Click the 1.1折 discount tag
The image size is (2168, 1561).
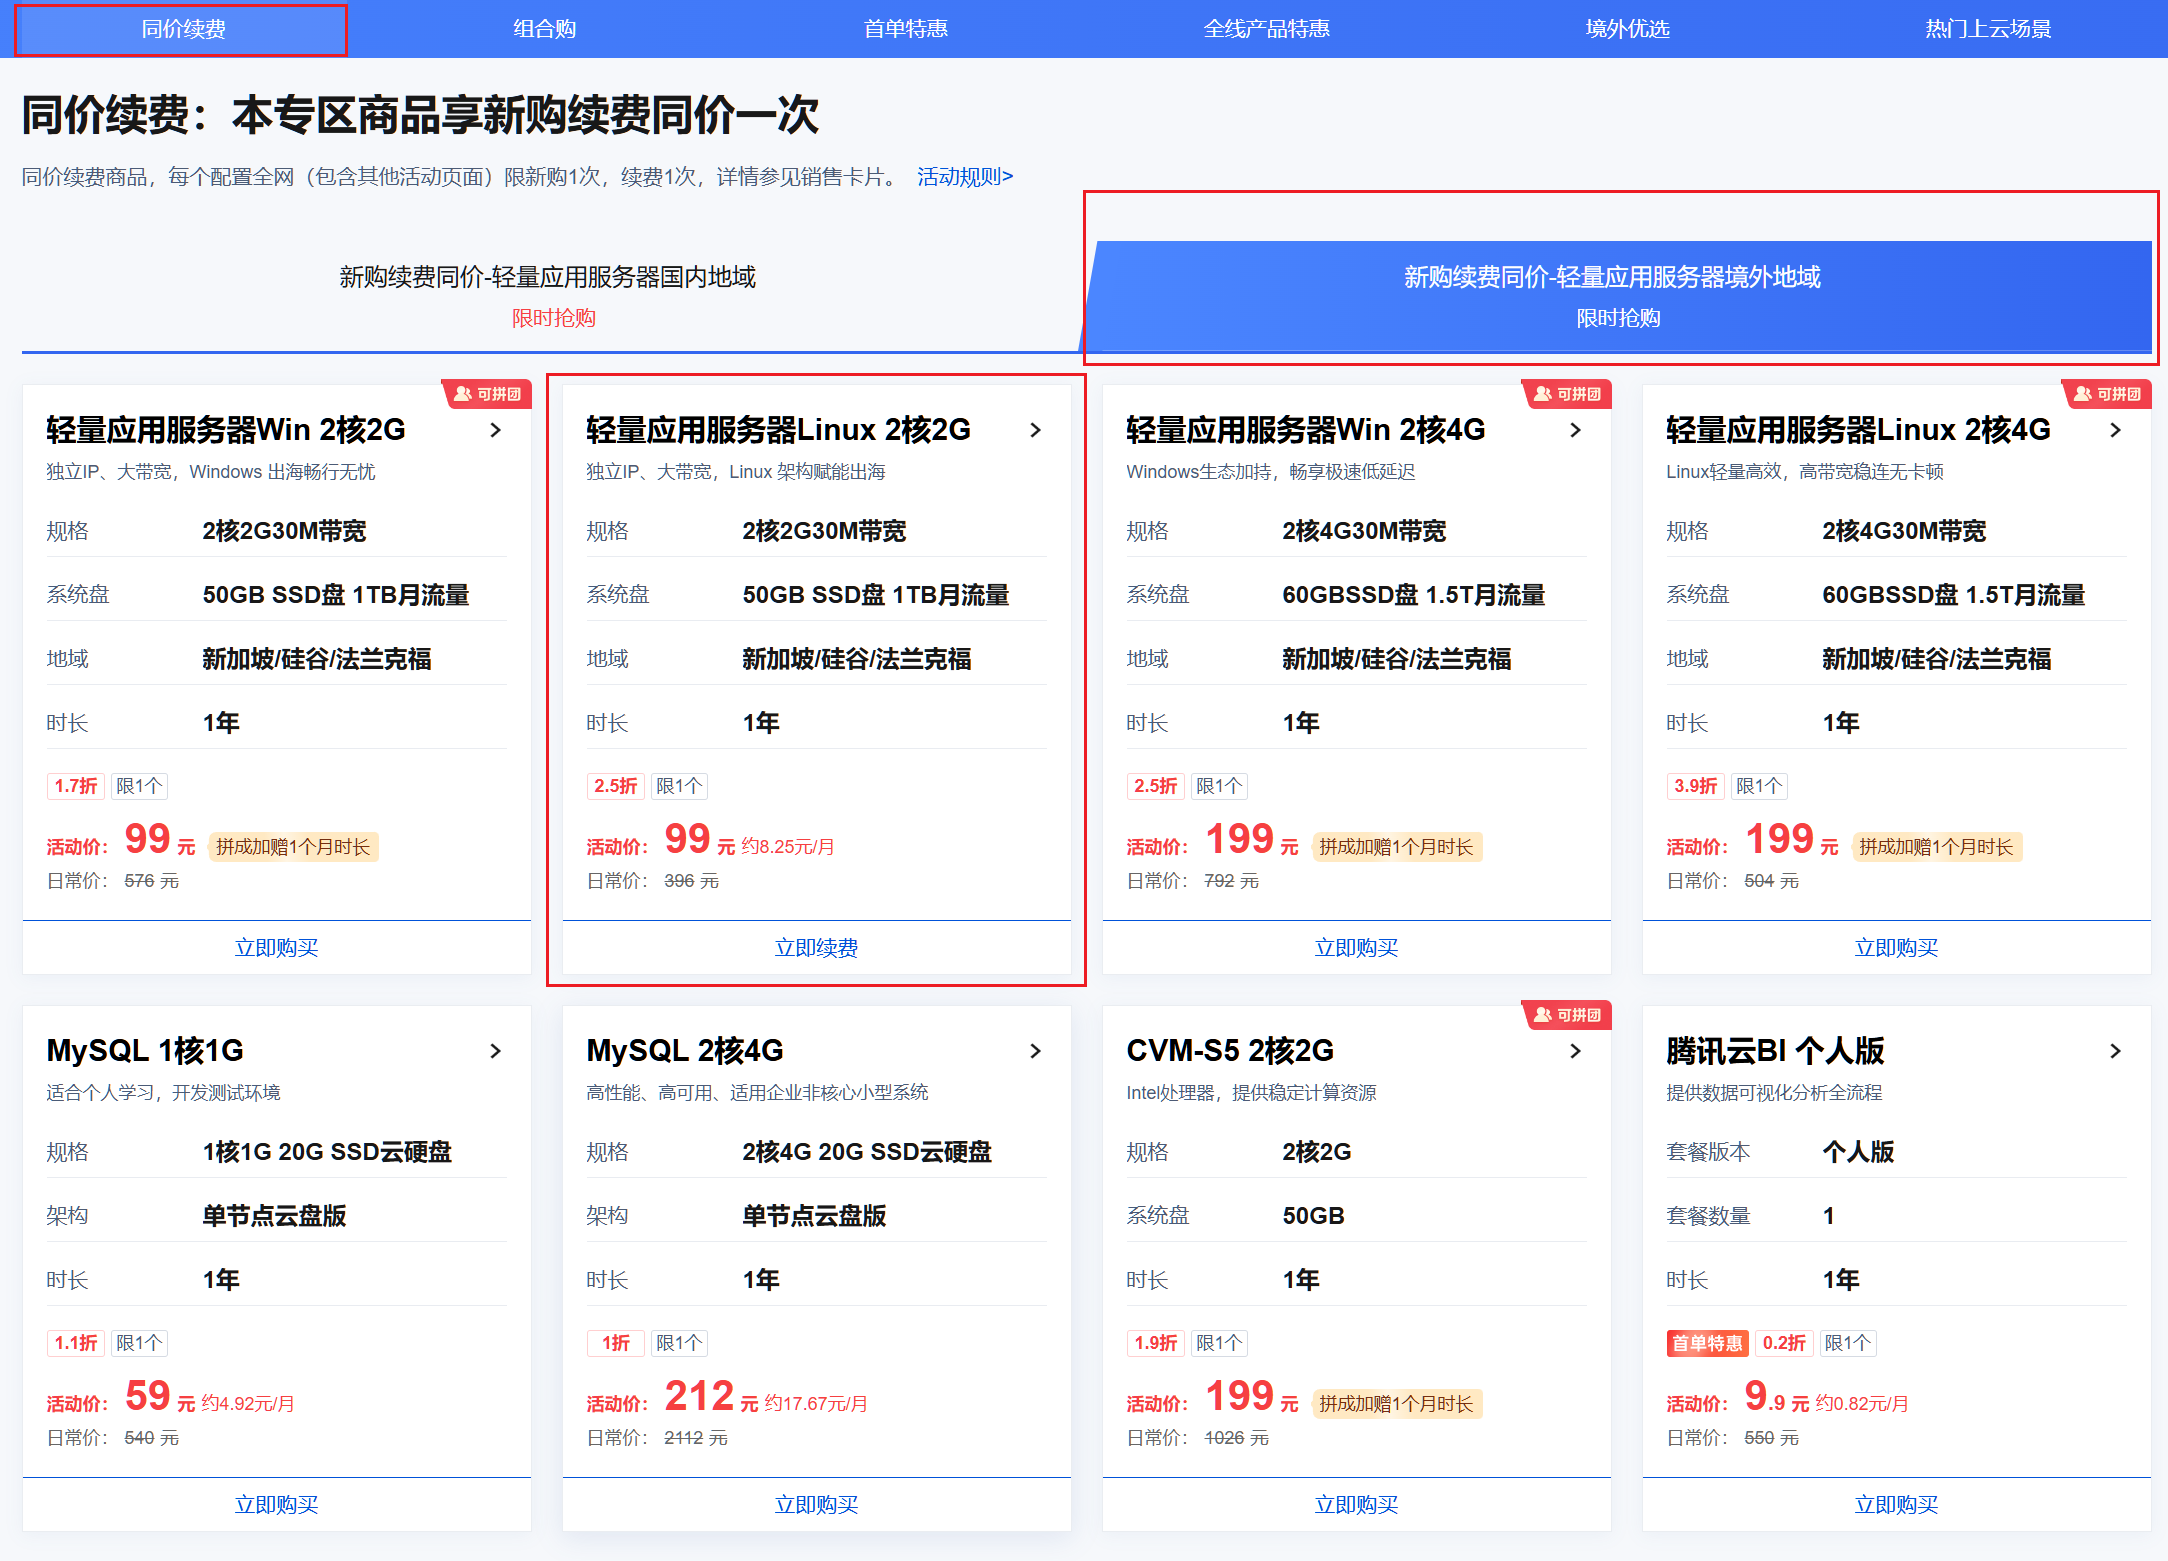coord(76,1343)
